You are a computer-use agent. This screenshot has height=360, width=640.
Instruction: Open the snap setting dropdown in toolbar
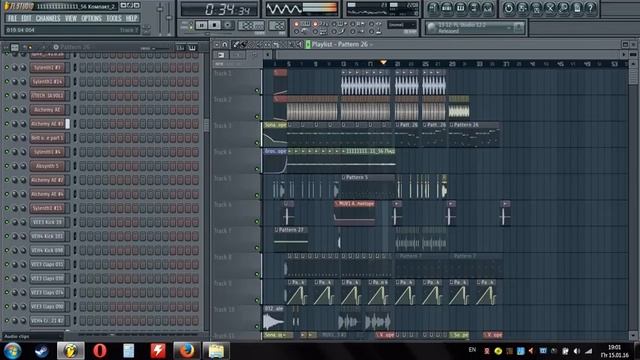[402, 25]
